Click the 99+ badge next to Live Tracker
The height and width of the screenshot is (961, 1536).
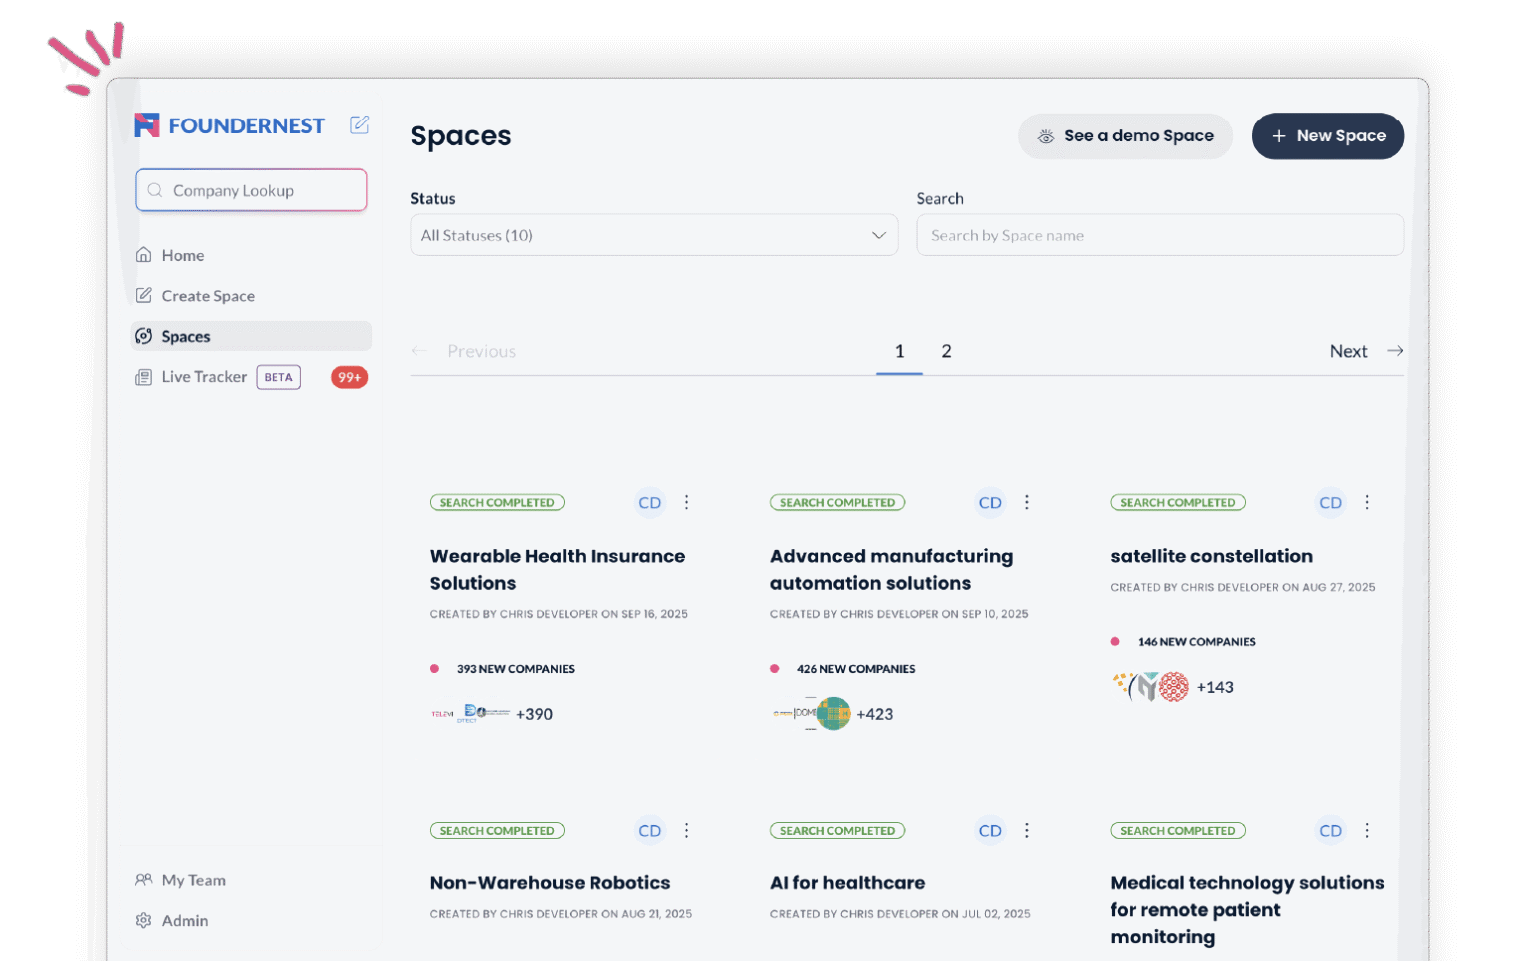tap(349, 377)
